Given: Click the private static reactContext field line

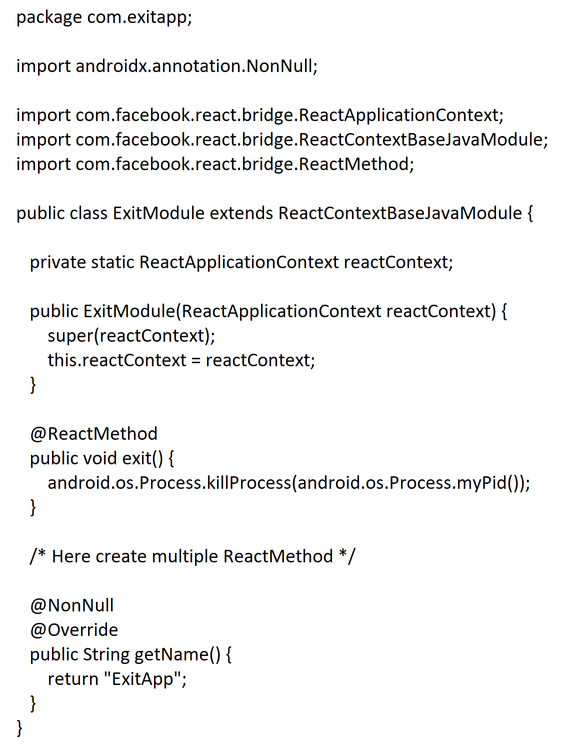Looking at the screenshot, I should 241,262.
